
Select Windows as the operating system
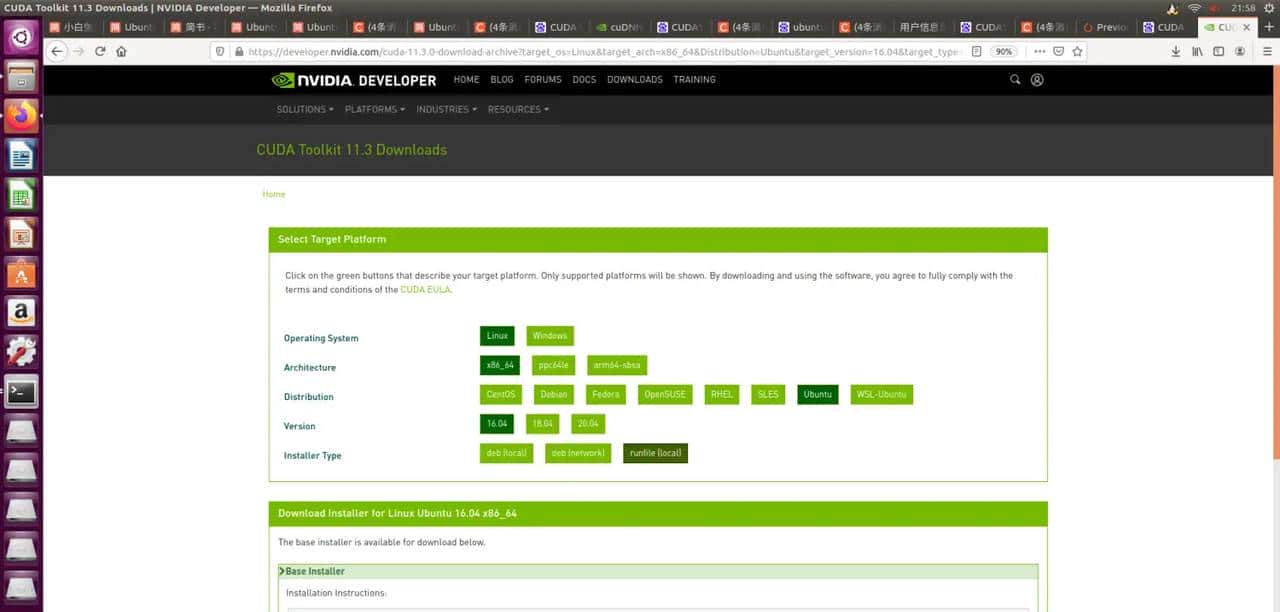549,335
